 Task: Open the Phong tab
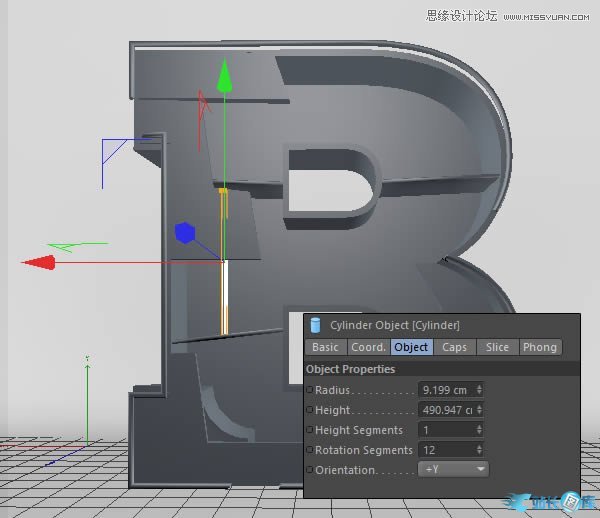pyautogui.click(x=539, y=347)
